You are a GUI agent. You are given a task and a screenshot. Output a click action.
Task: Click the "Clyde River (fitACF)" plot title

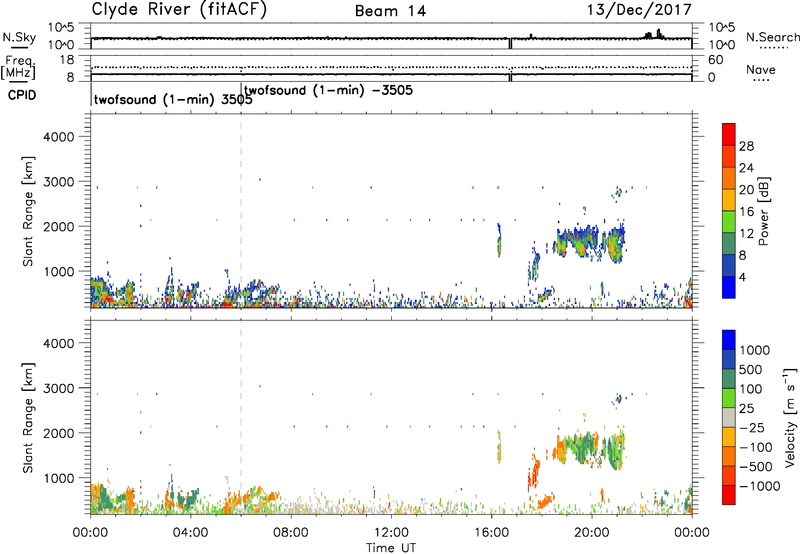tap(179, 10)
